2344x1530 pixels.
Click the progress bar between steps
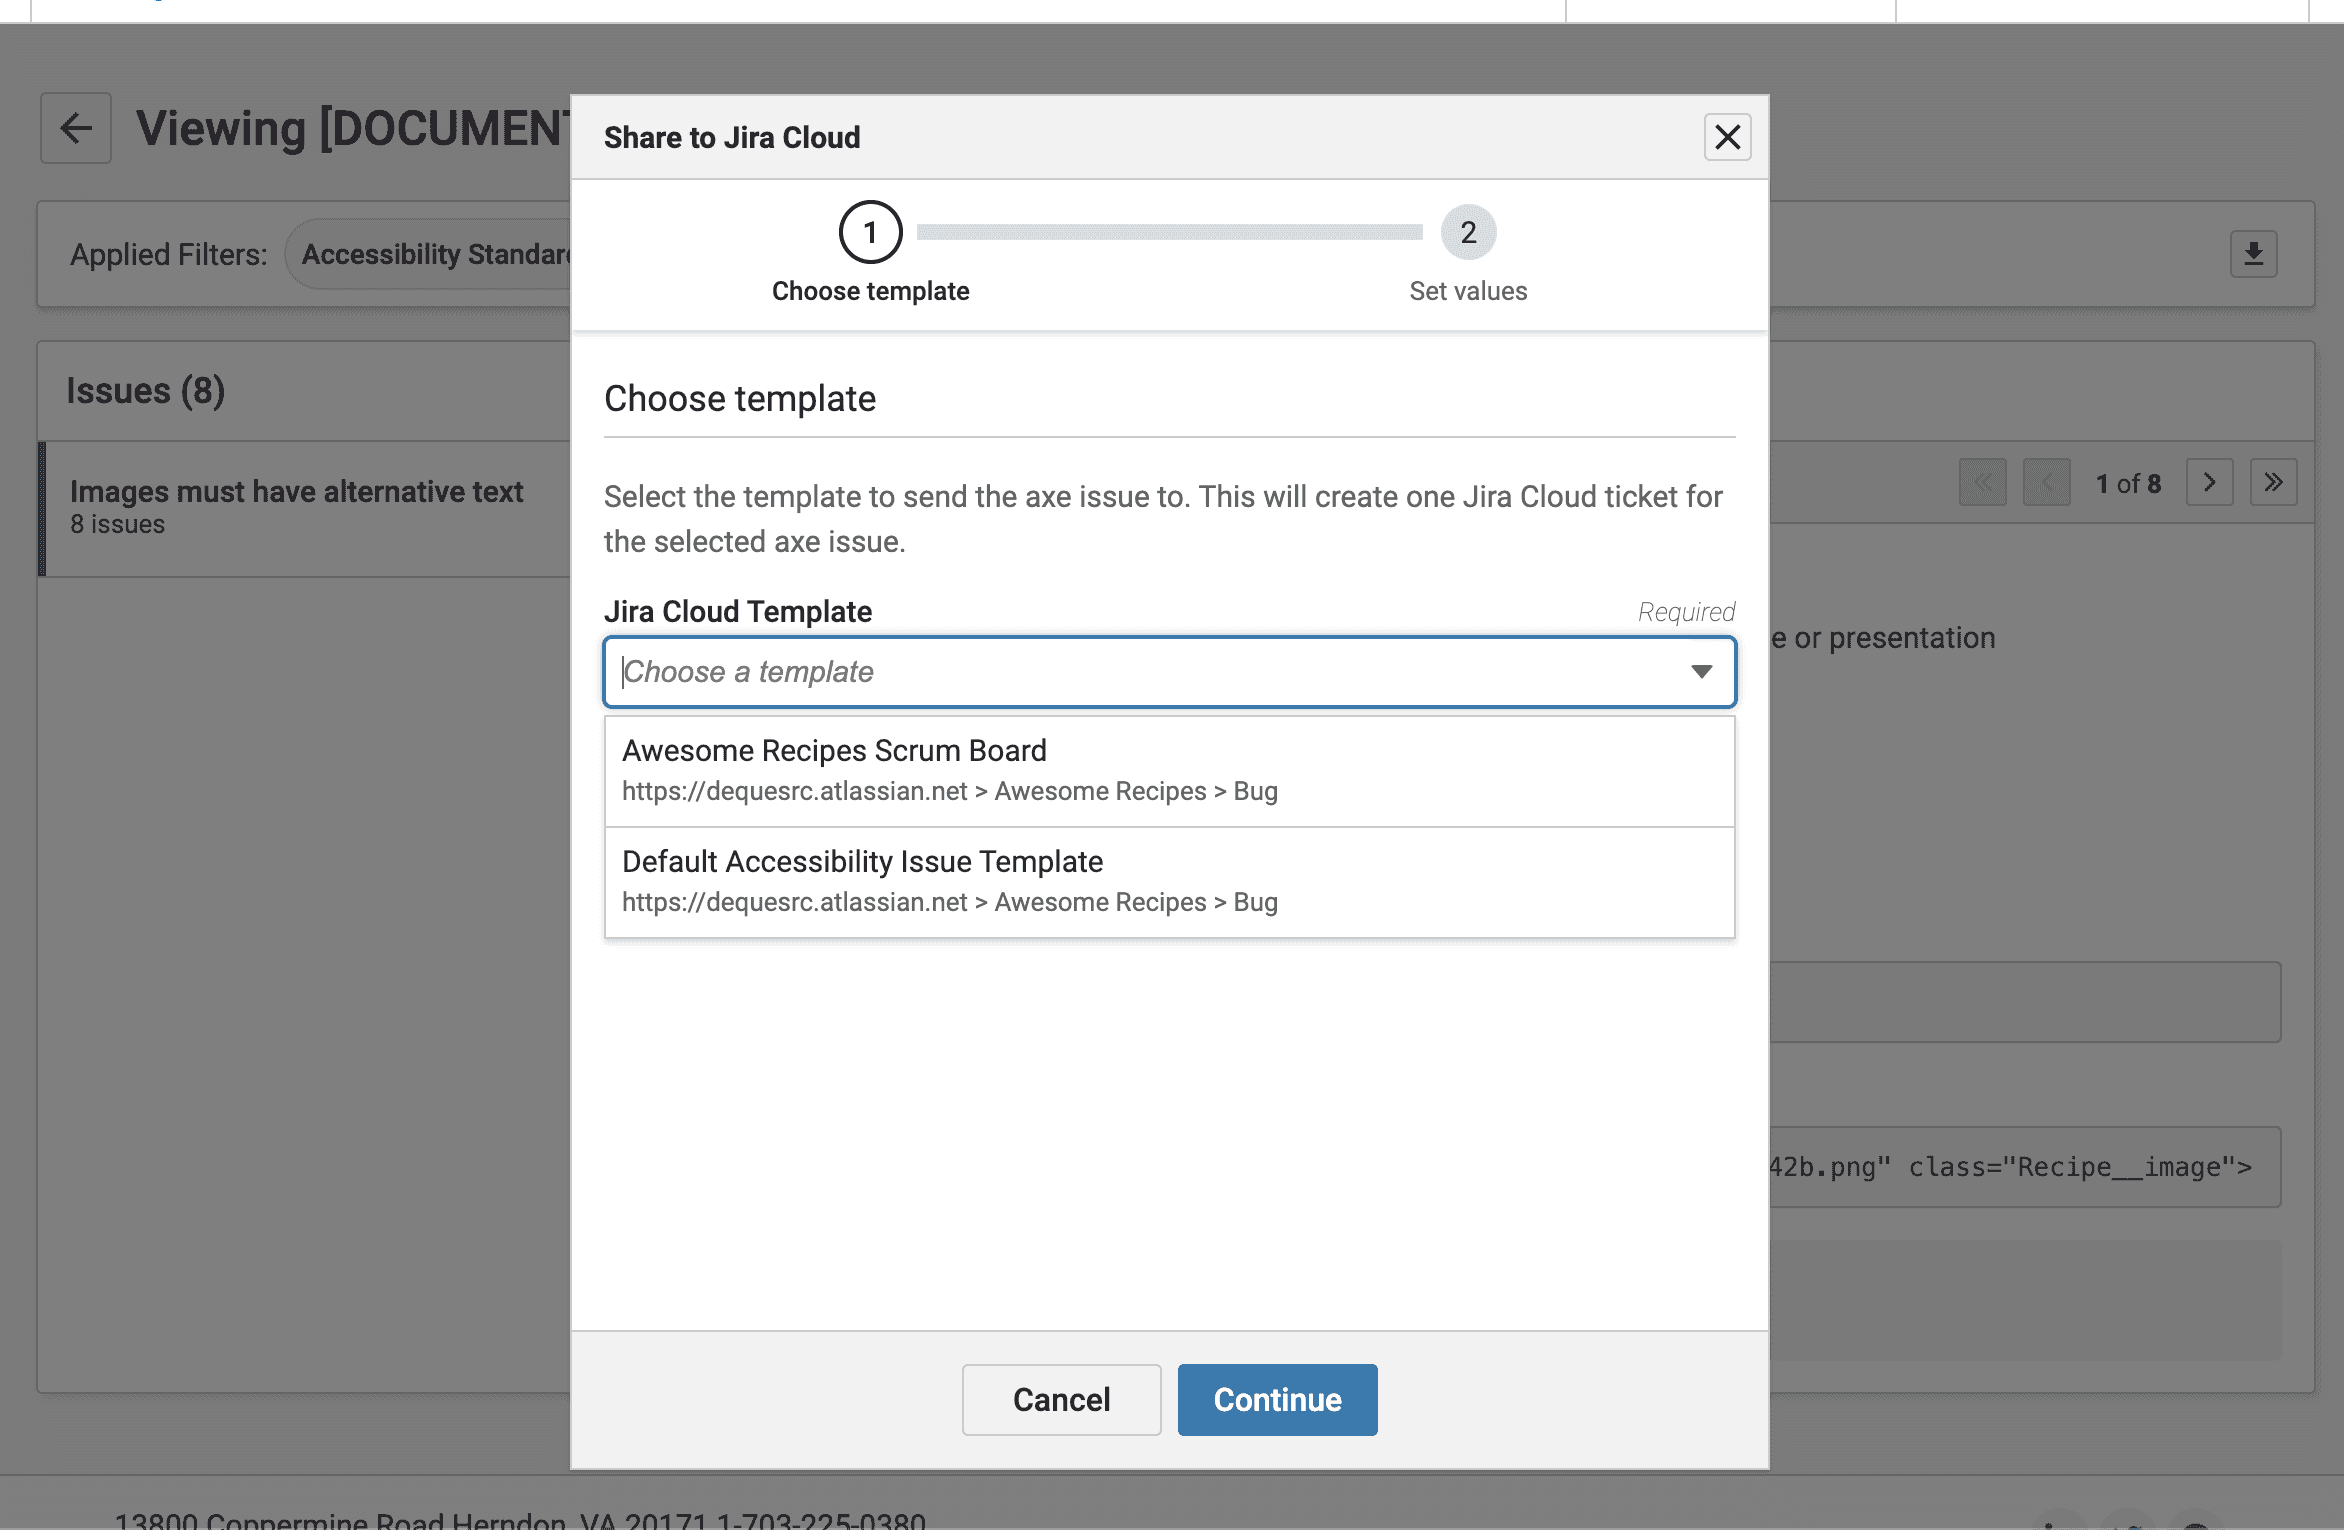pyautogui.click(x=1168, y=232)
